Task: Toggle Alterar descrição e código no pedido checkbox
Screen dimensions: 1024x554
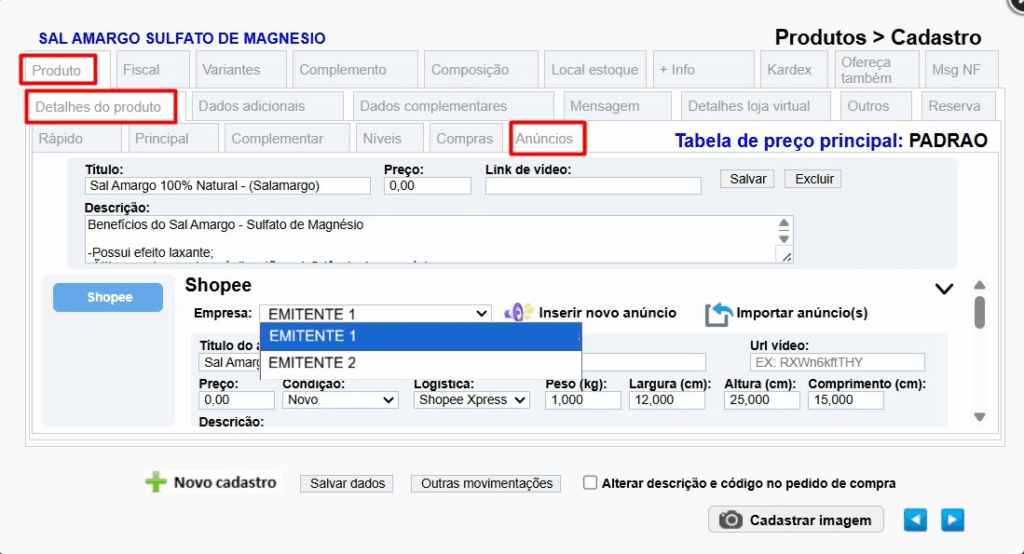Action: point(590,483)
